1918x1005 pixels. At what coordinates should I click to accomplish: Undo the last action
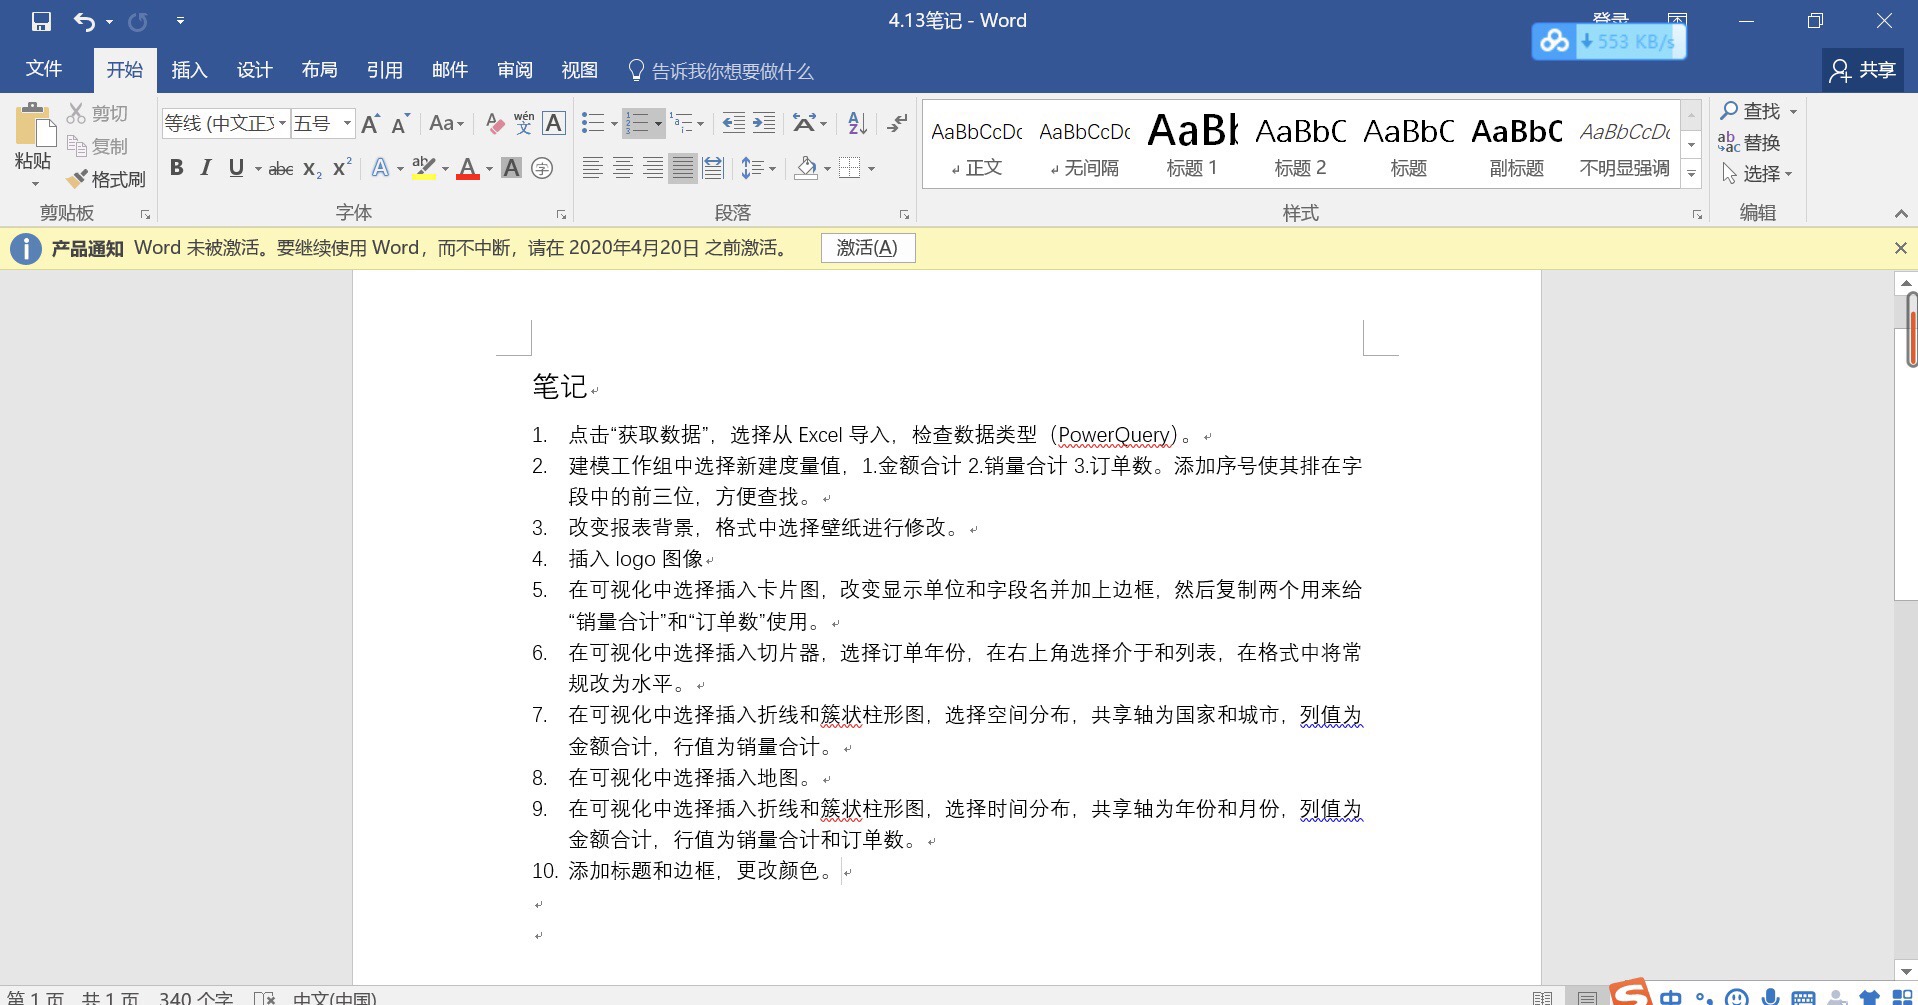[x=84, y=21]
